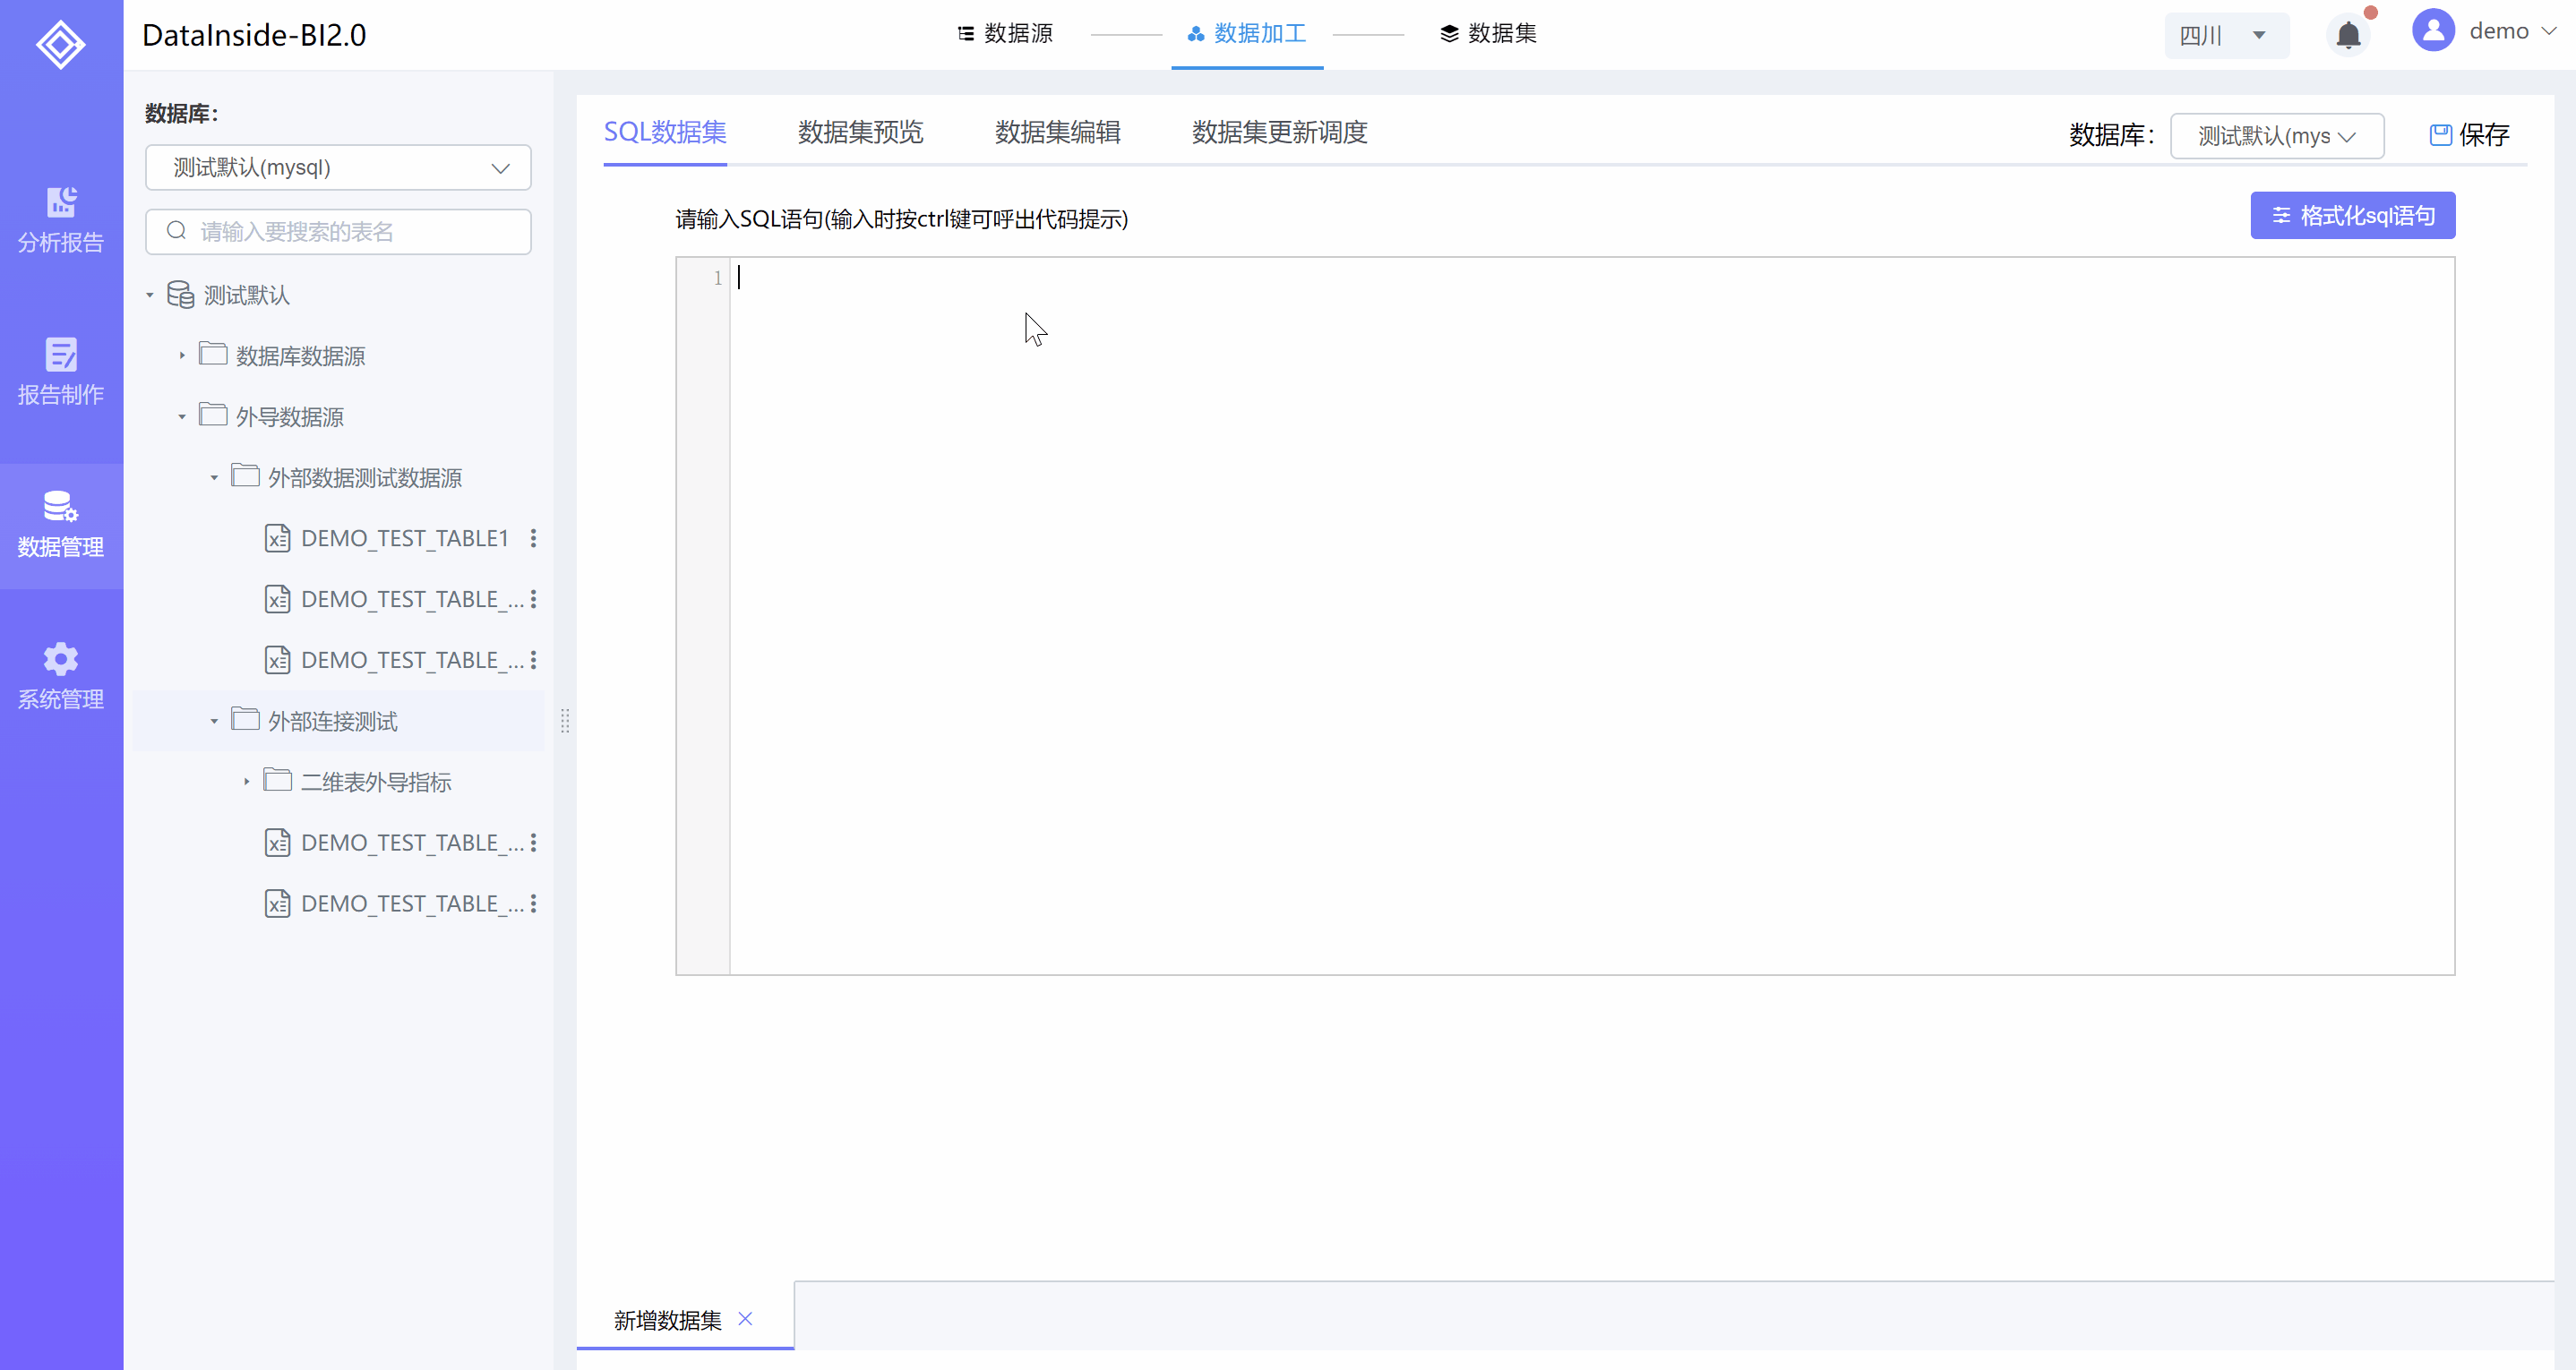Open the left 测试默认(mysql) database dropdown
Screen dimensions: 2576x1370
(x=338, y=167)
